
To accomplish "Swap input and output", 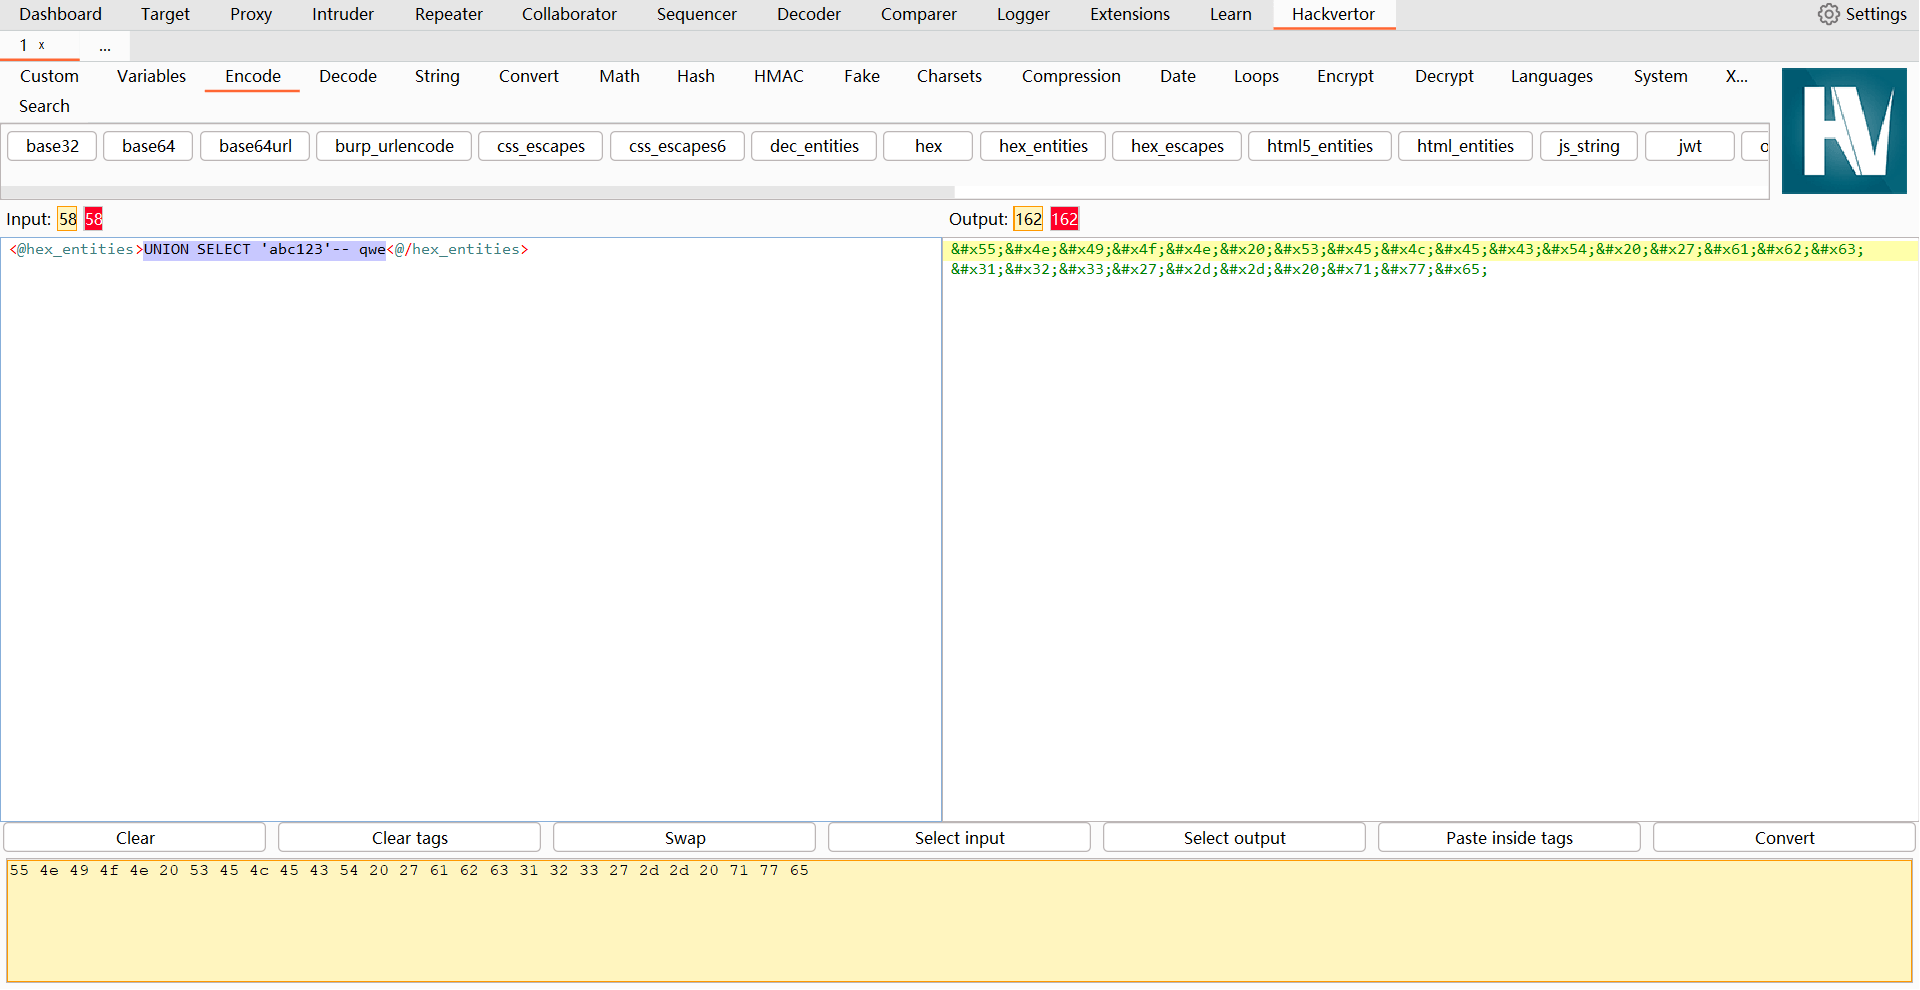I will [x=684, y=838].
